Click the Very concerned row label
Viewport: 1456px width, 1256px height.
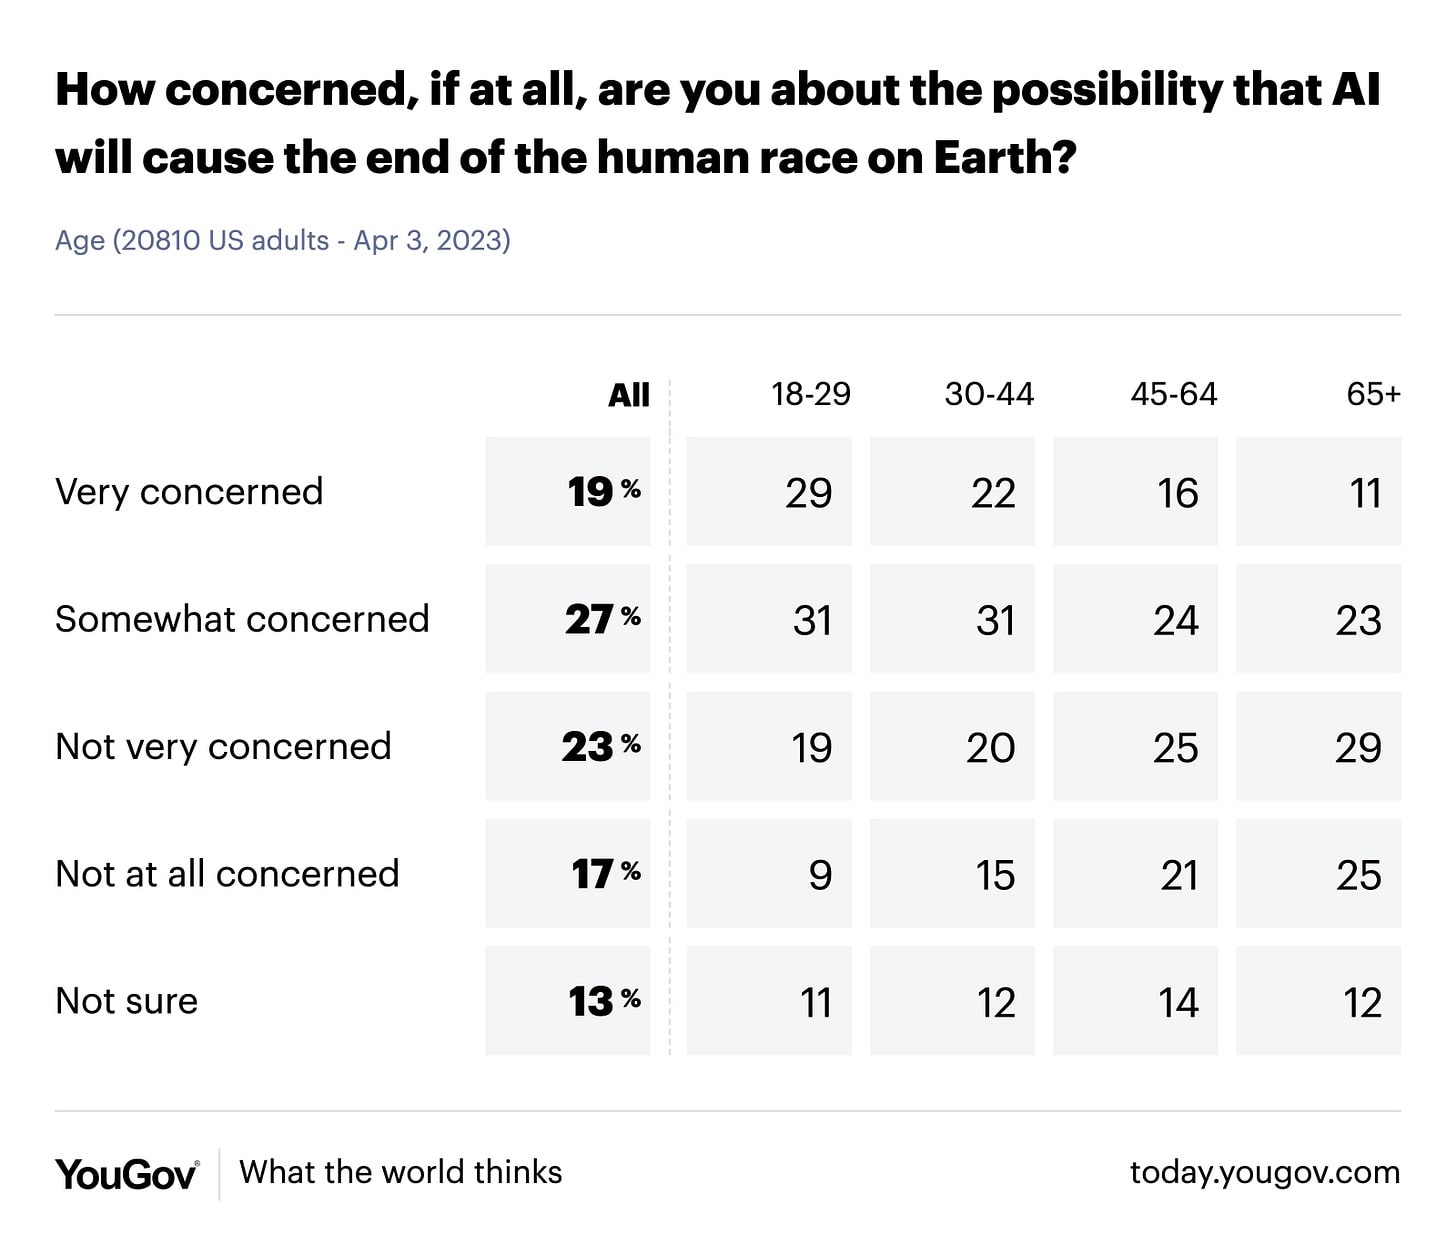[x=189, y=492]
